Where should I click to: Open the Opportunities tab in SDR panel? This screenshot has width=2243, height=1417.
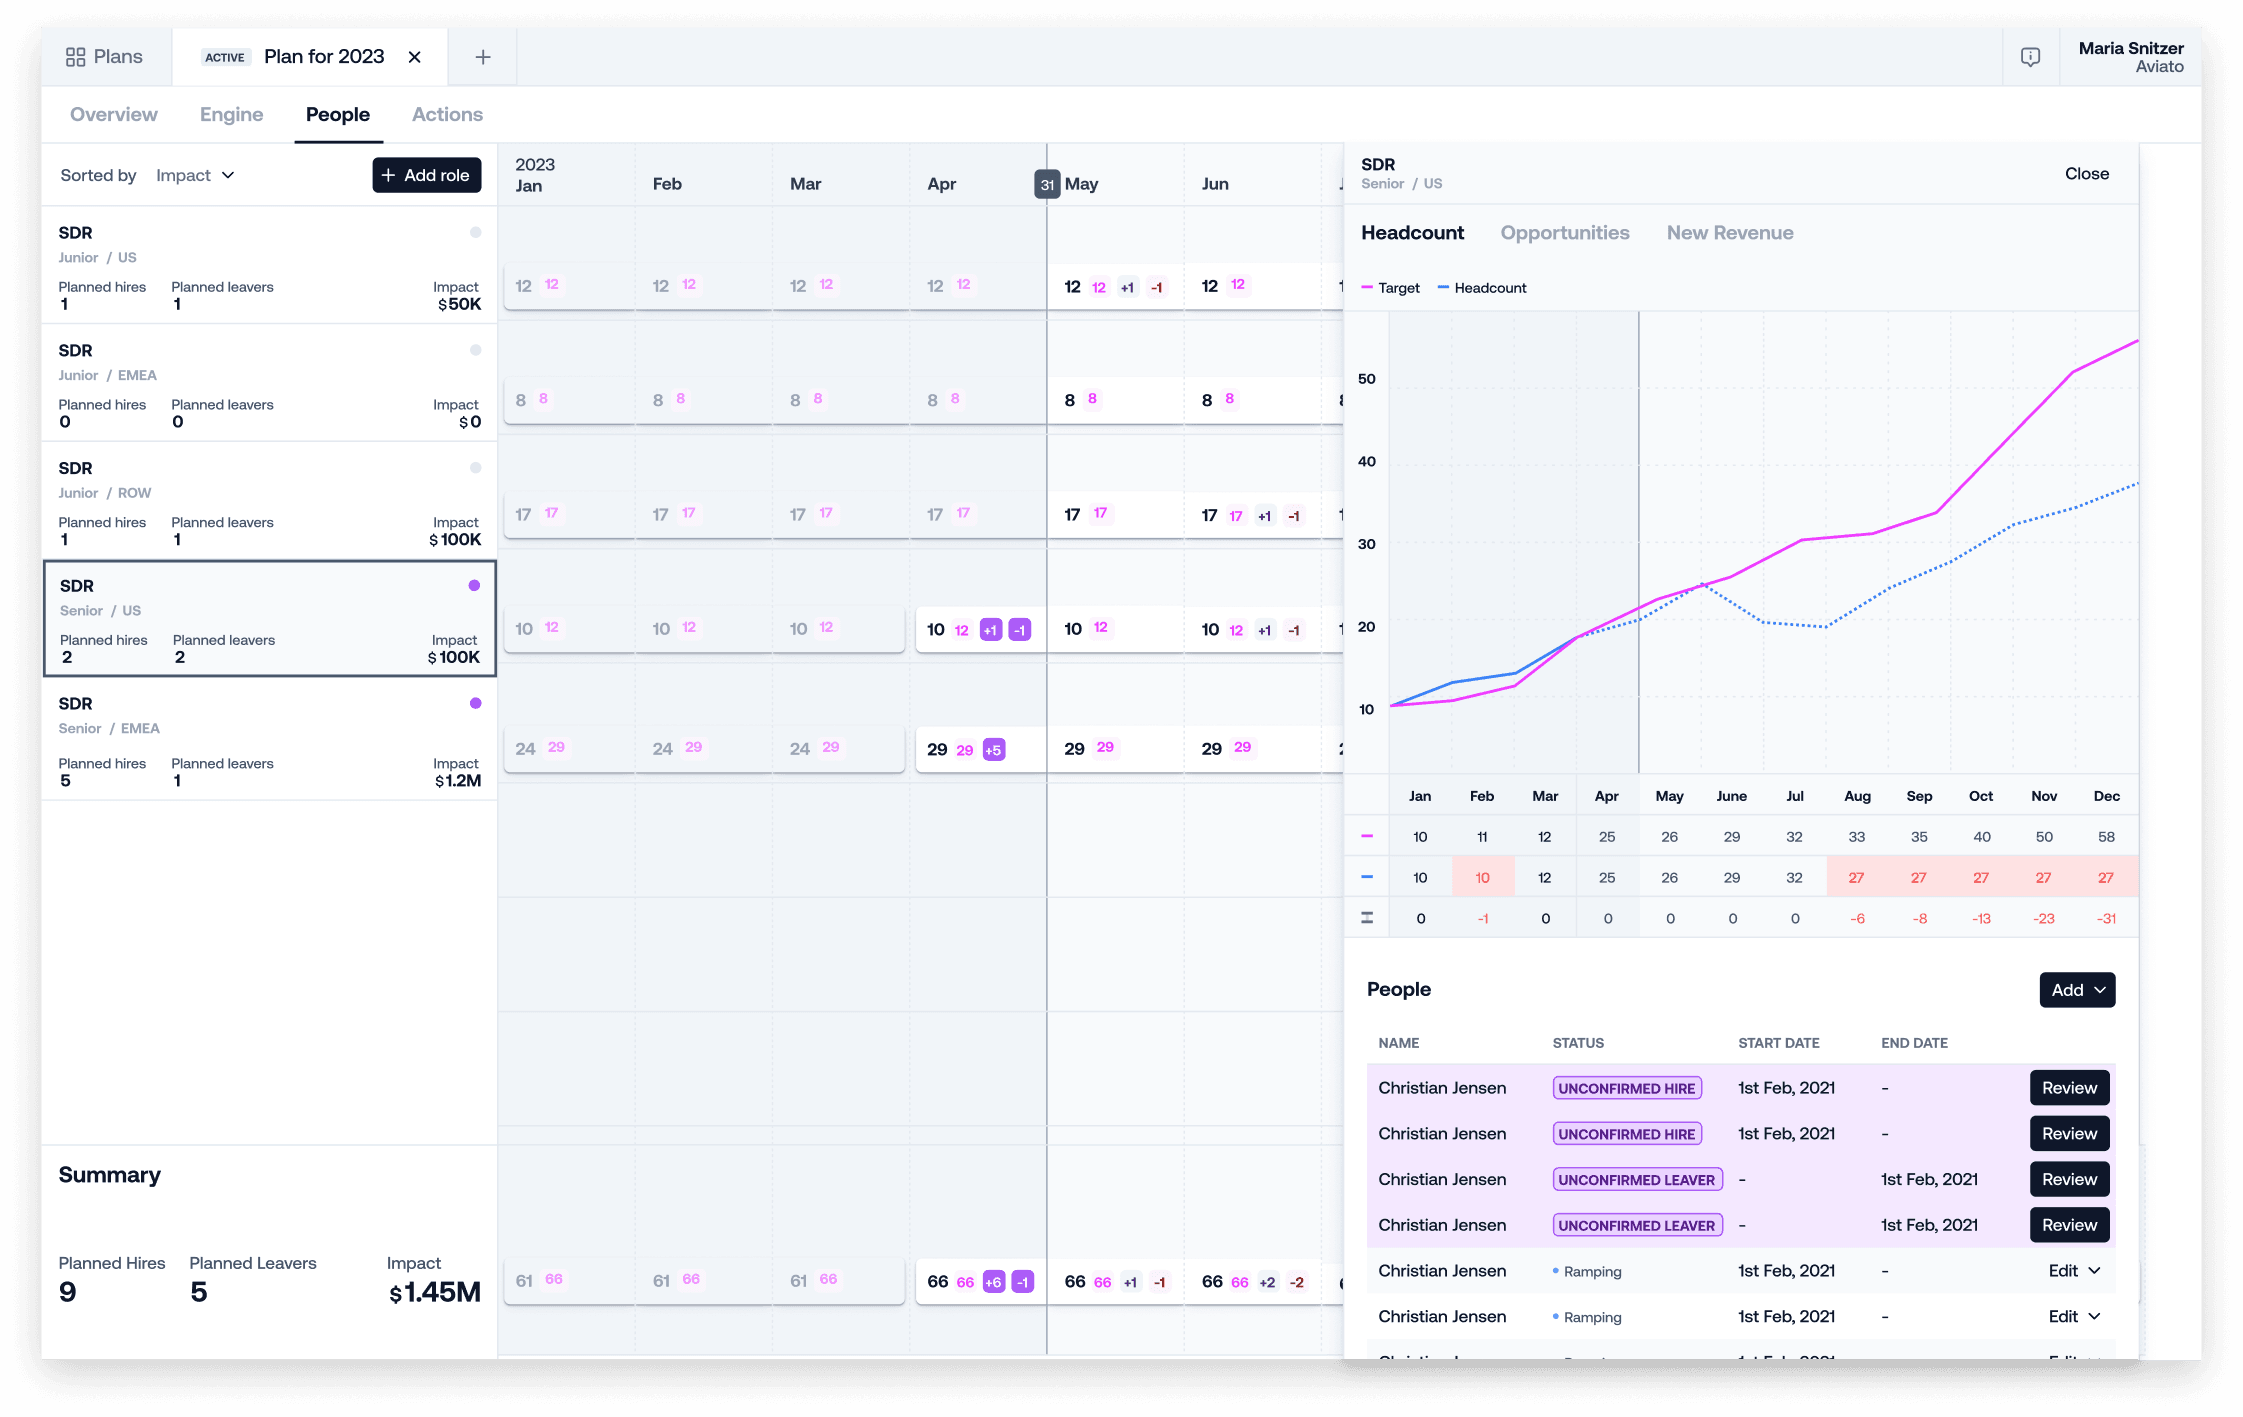pyautogui.click(x=1565, y=233)
